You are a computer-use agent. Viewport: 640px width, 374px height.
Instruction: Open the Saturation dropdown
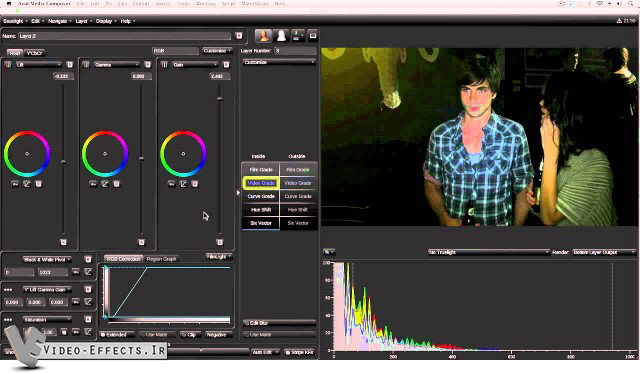(x=47, y=319)
